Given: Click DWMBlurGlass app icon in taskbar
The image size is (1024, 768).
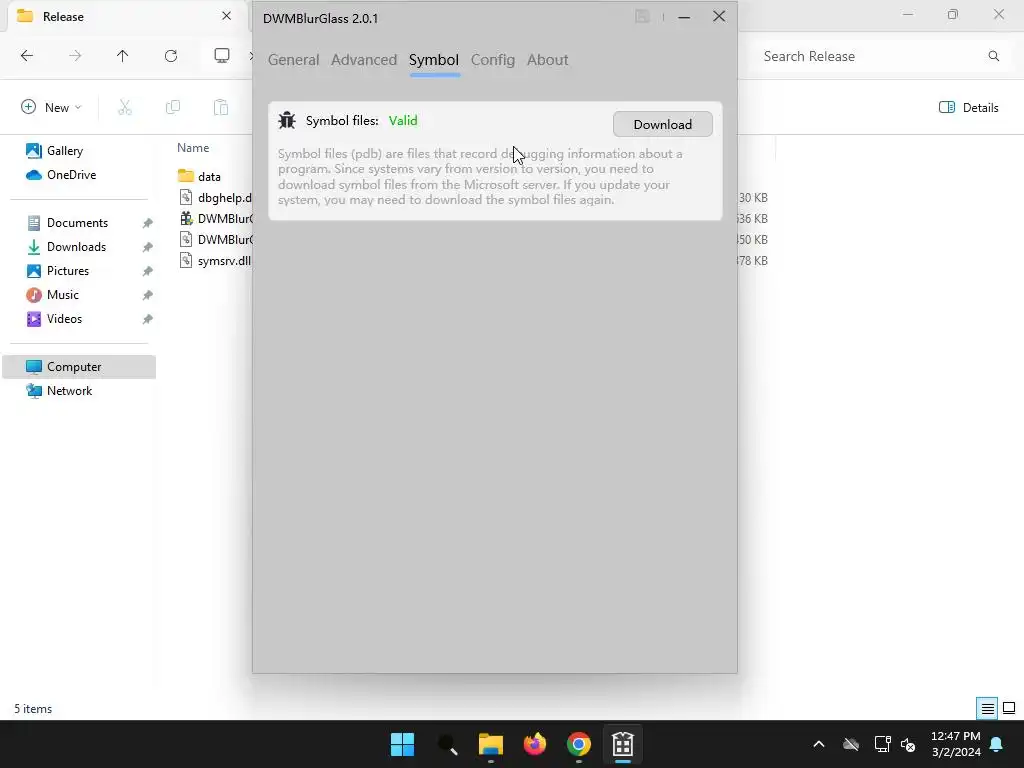Looking at the screenshot, I should coord(623,744).
